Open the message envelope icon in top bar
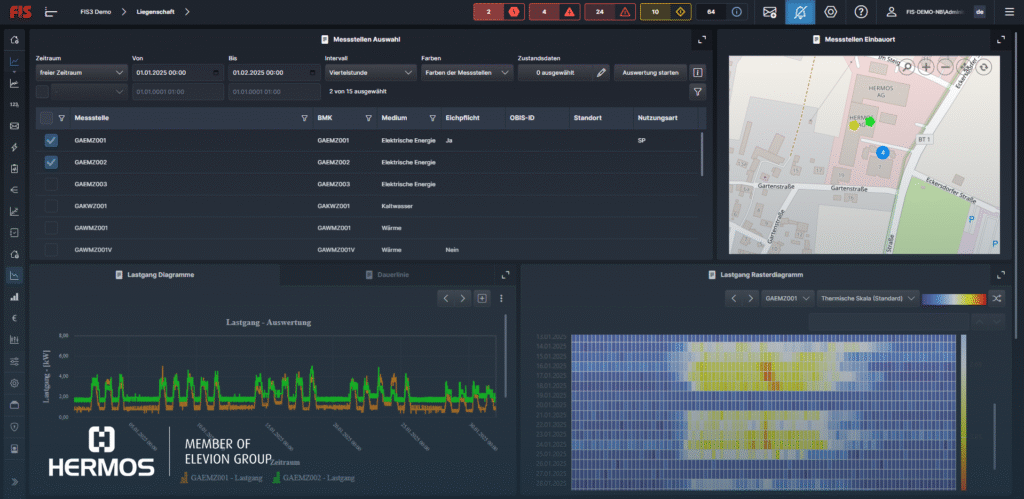This screenshot has height=499, width=1024. coord(769,12)
